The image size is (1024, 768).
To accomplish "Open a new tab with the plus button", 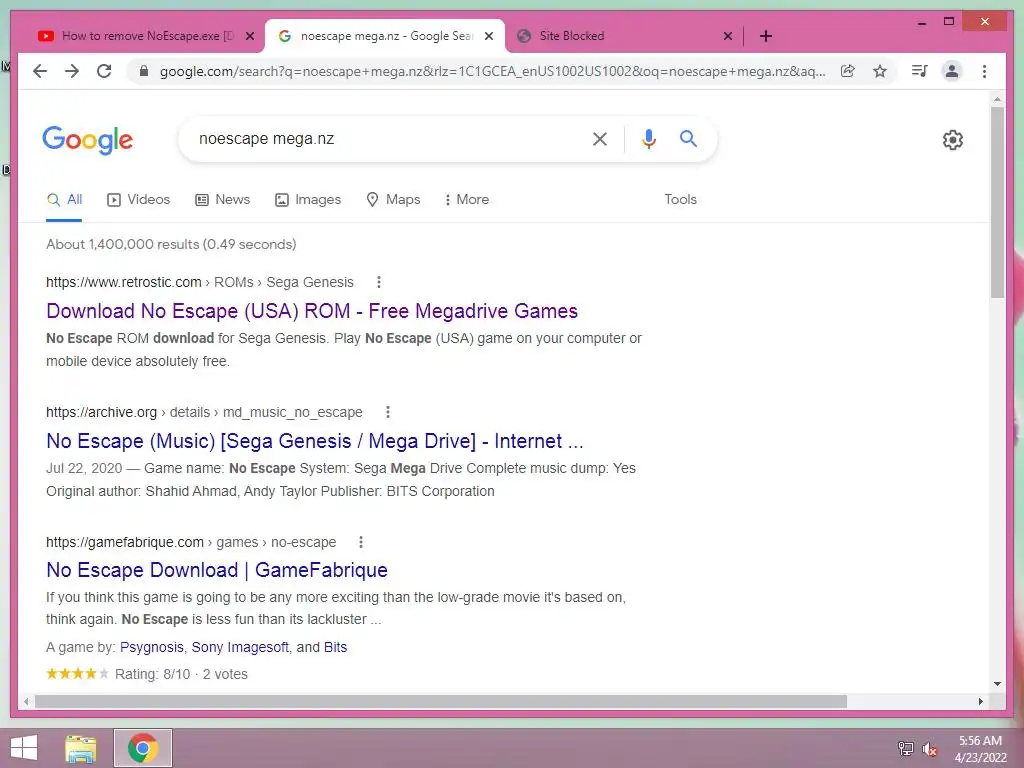I will pos(766,36).
